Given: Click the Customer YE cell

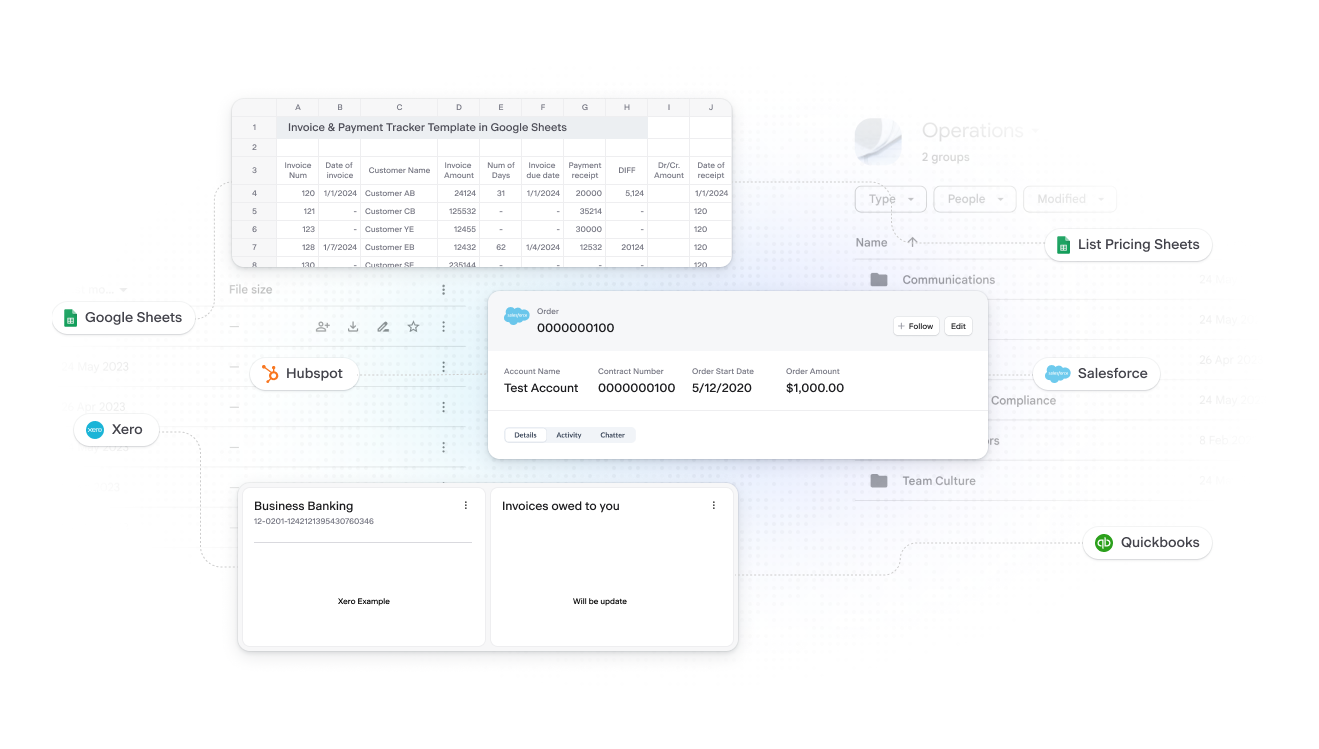Looking at the screenshot, I should click(399, 230).
